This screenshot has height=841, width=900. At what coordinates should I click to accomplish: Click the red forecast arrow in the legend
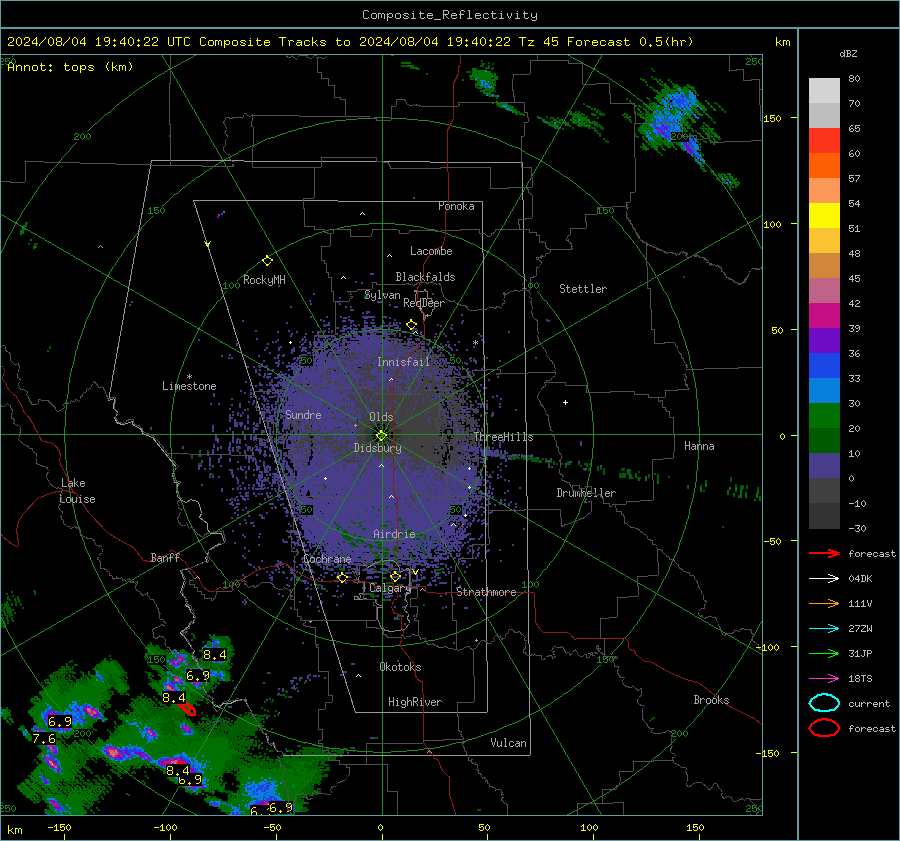(824, 553)
